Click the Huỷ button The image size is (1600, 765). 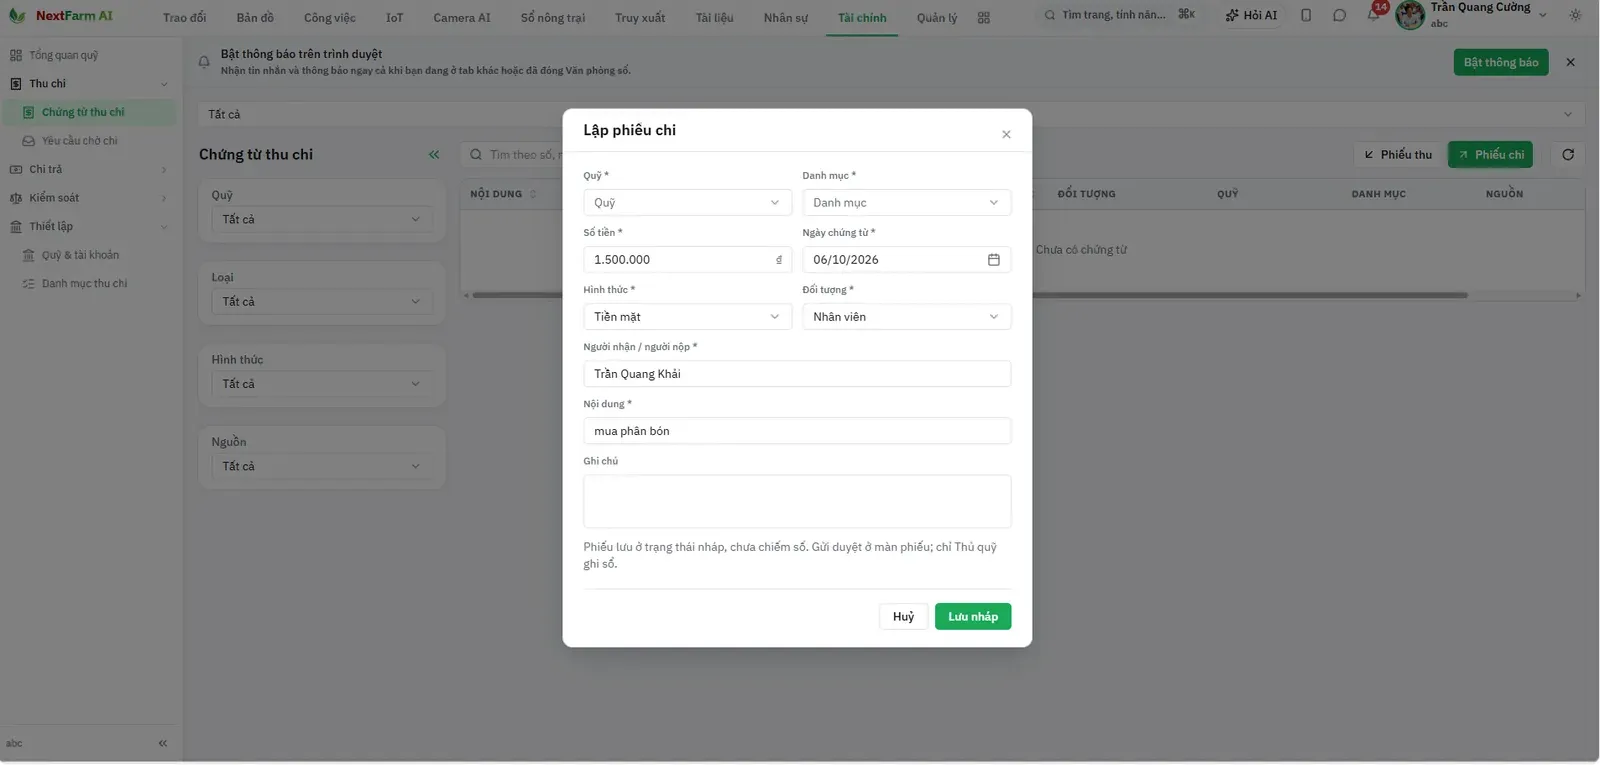click(903, 617)
